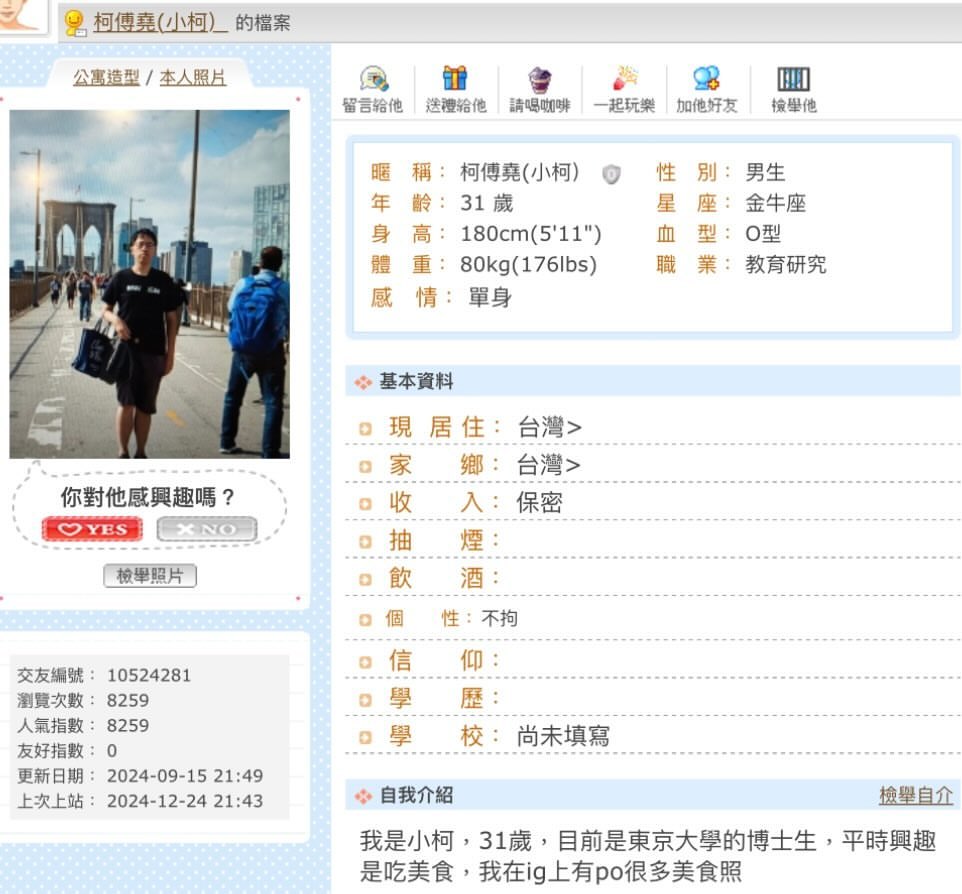Click the occupation value 教育研究
The height and width of the screenshot is (894, 962).
coord(786,264)
